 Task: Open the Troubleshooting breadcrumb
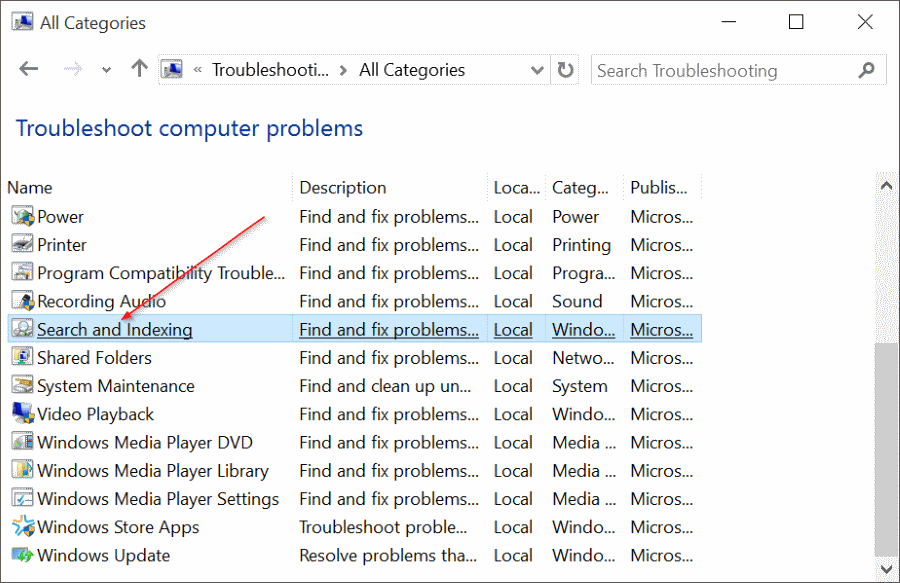[x=270, y=70]
